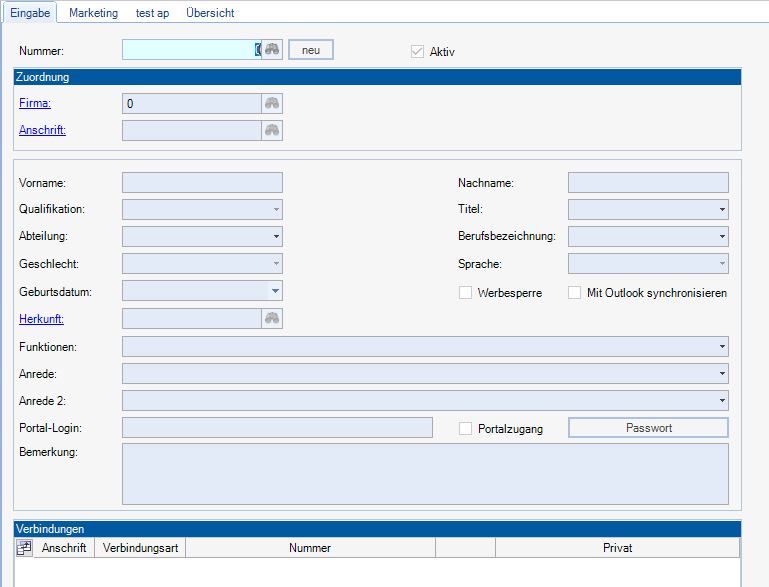The height and width of the screenshot is (587, 769).
Task: Follow the Firma link label
Action: point(35,103)
